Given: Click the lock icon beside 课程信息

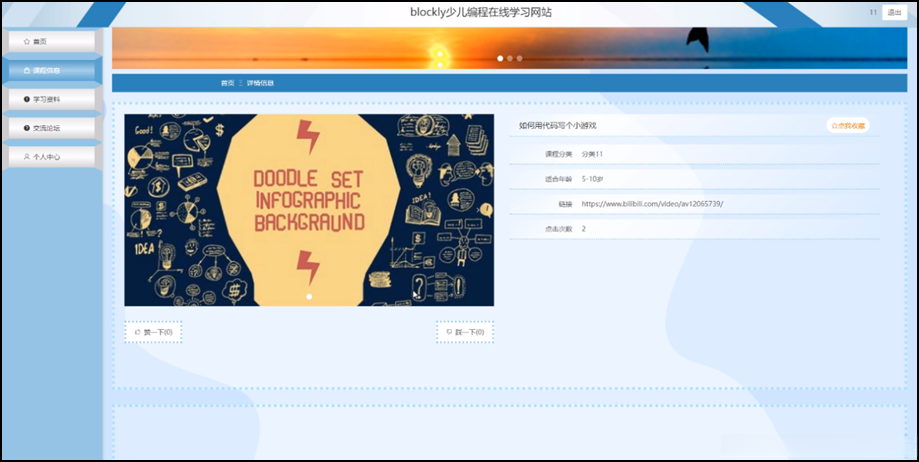Looking at the screenshot, I should (x=26, y=70).
